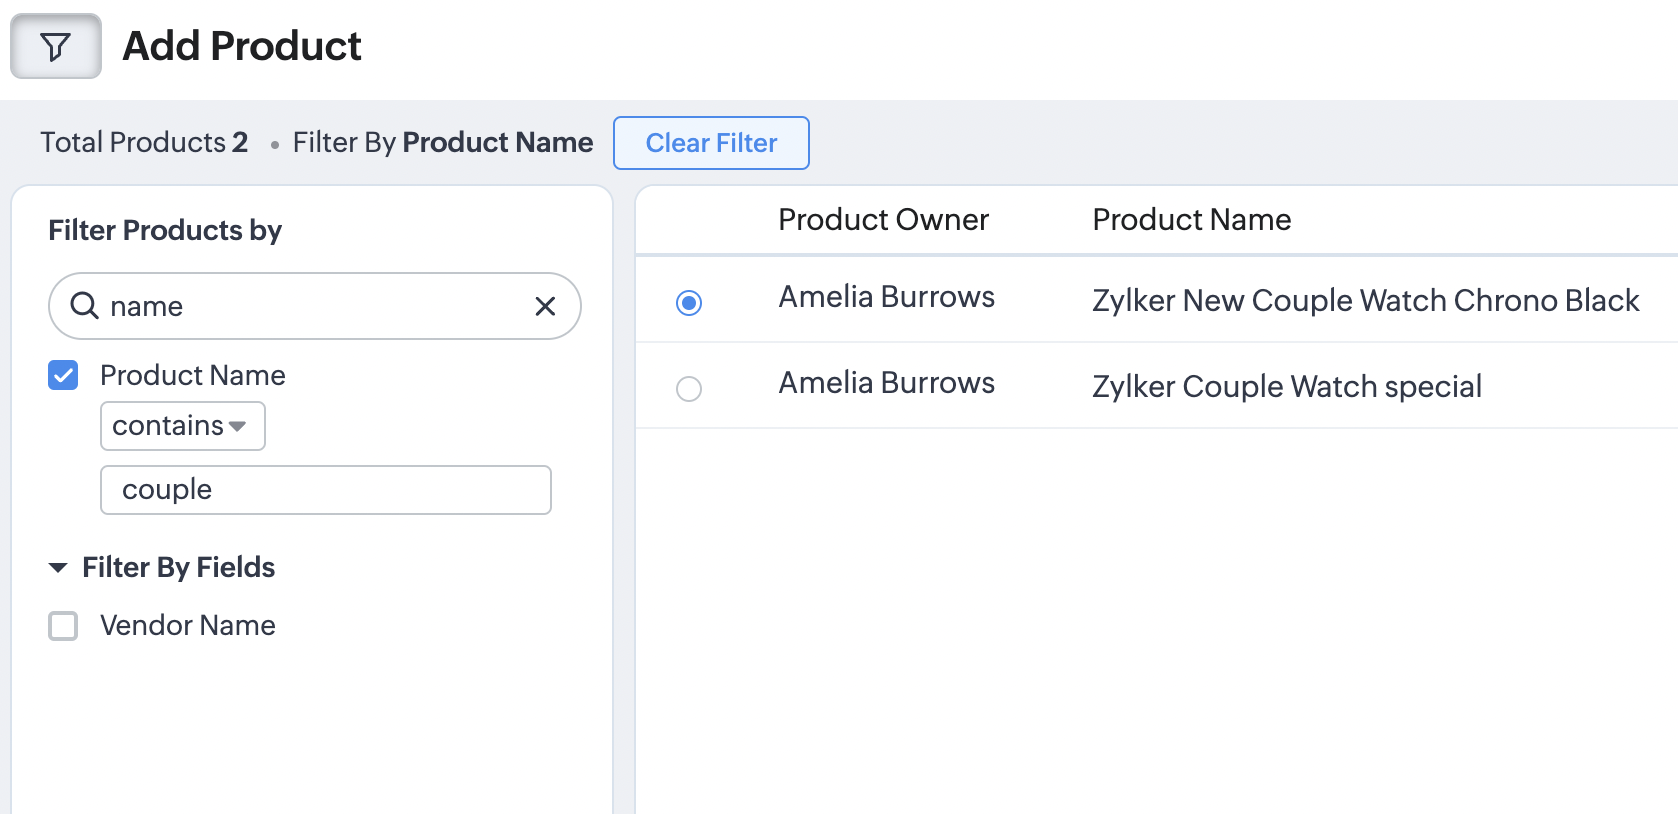Click the filter funnel icon
The width and height of the screenshot is (1678, 814).
click(x=56, y=46)
